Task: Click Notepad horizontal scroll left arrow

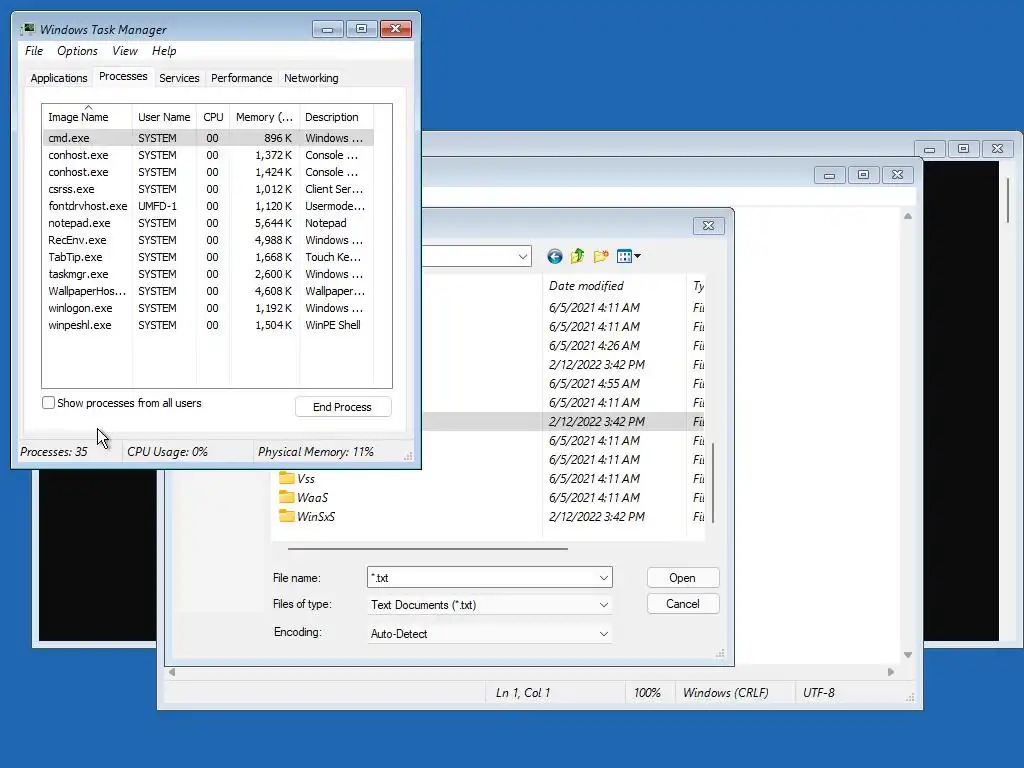Action: pyautogui.click(x=172, y=672)
